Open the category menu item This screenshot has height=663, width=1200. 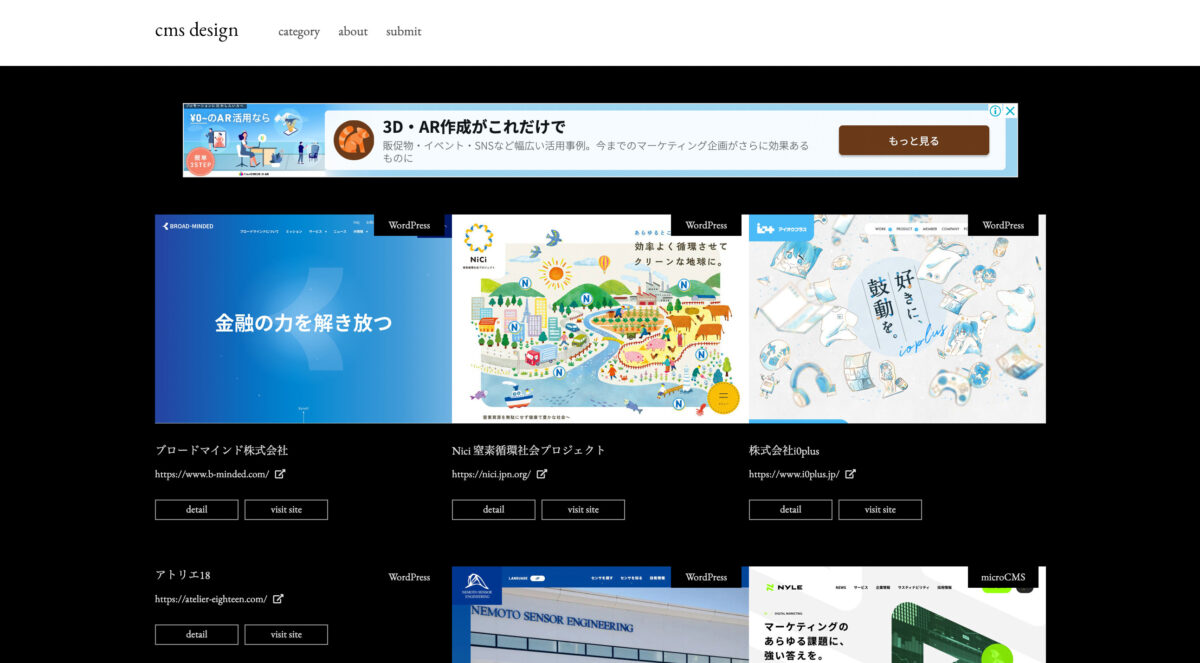[299, 32]
